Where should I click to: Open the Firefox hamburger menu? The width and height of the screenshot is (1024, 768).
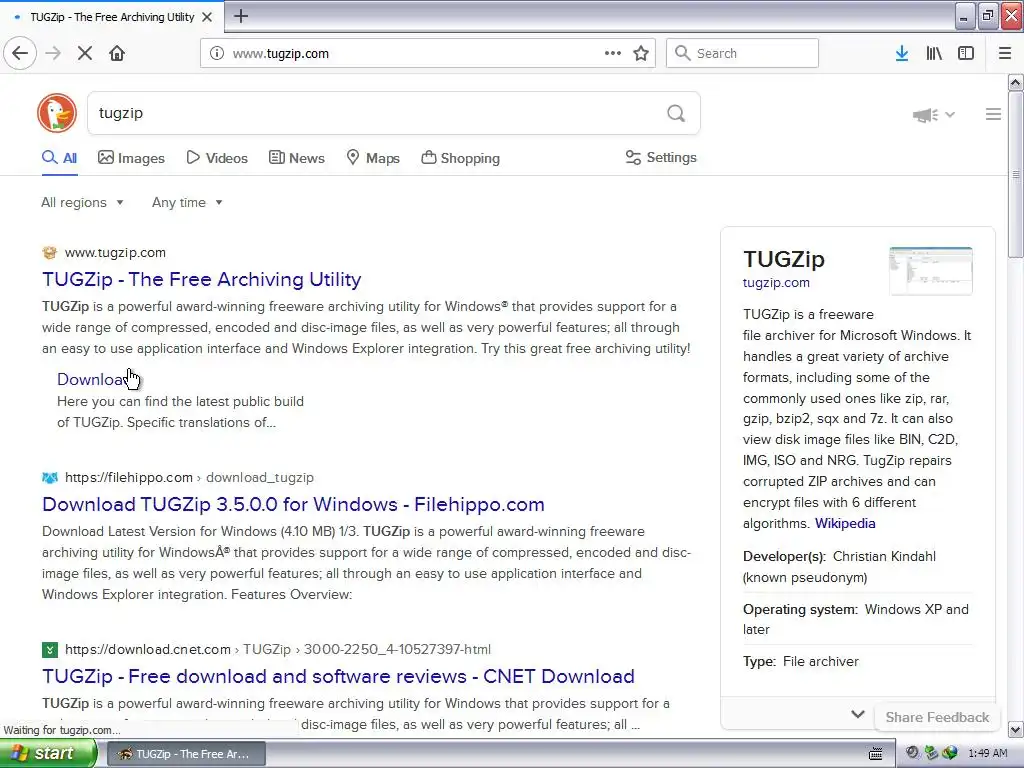click(1005, 53)
